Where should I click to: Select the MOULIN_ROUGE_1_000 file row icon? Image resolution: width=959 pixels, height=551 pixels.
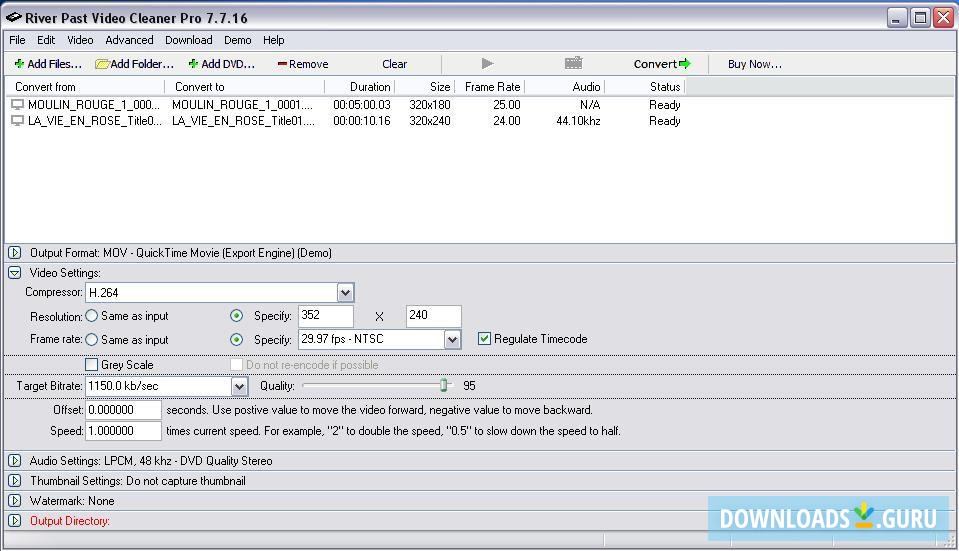(18, 105)
